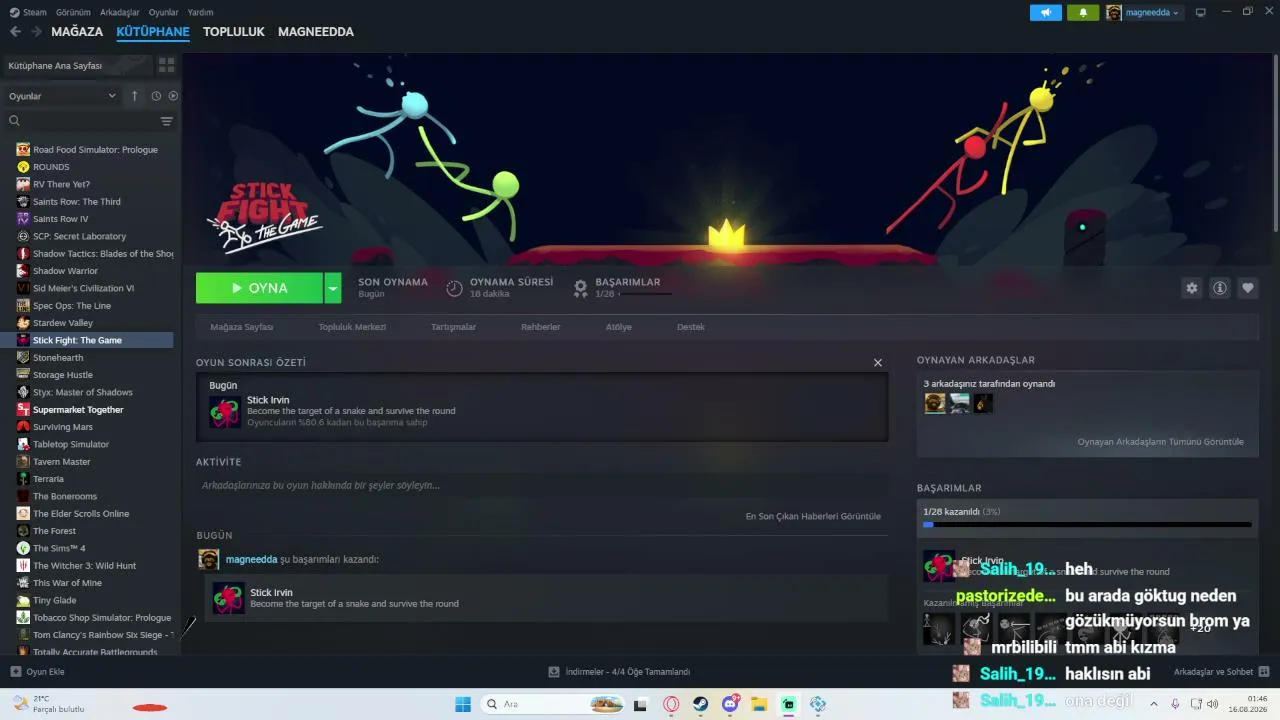The width and height of the screenshot is (1280, 720).
Task: Open the first friend avatar under Oynayan Arkadaşlar
Action: coord(935,403)
